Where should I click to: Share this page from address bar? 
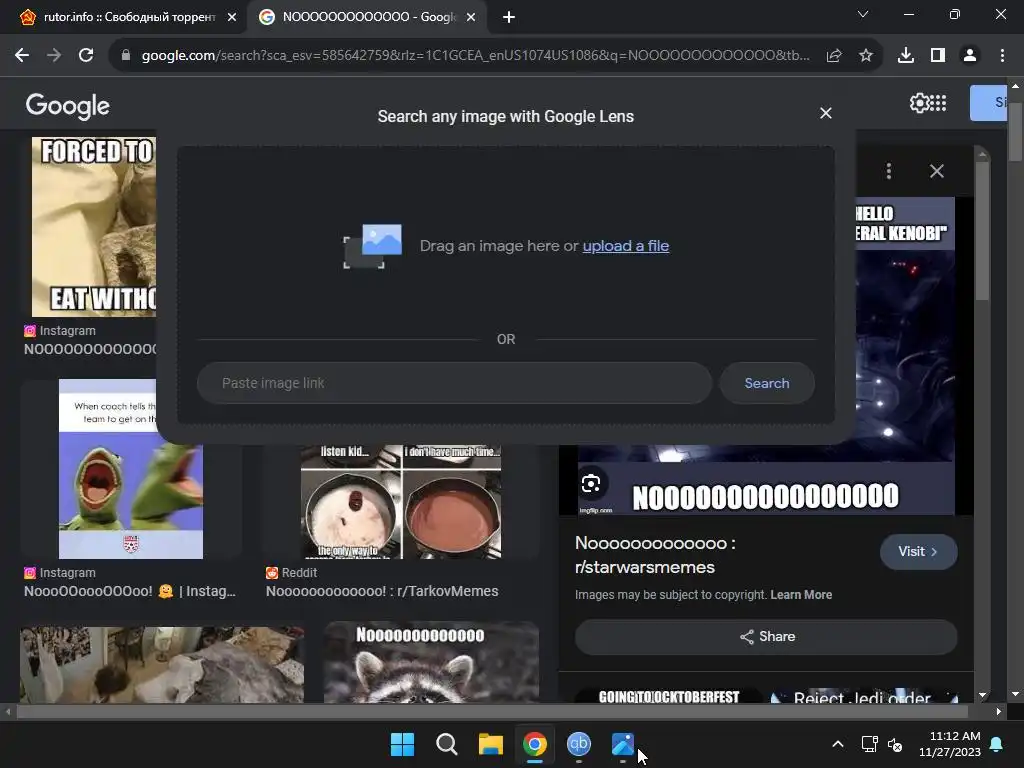(834, 56)
